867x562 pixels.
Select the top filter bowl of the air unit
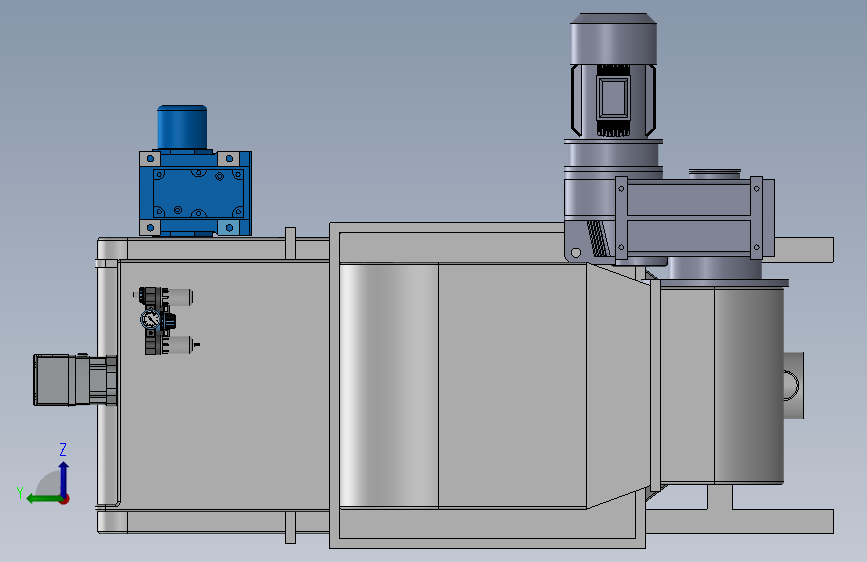point(180,297)
